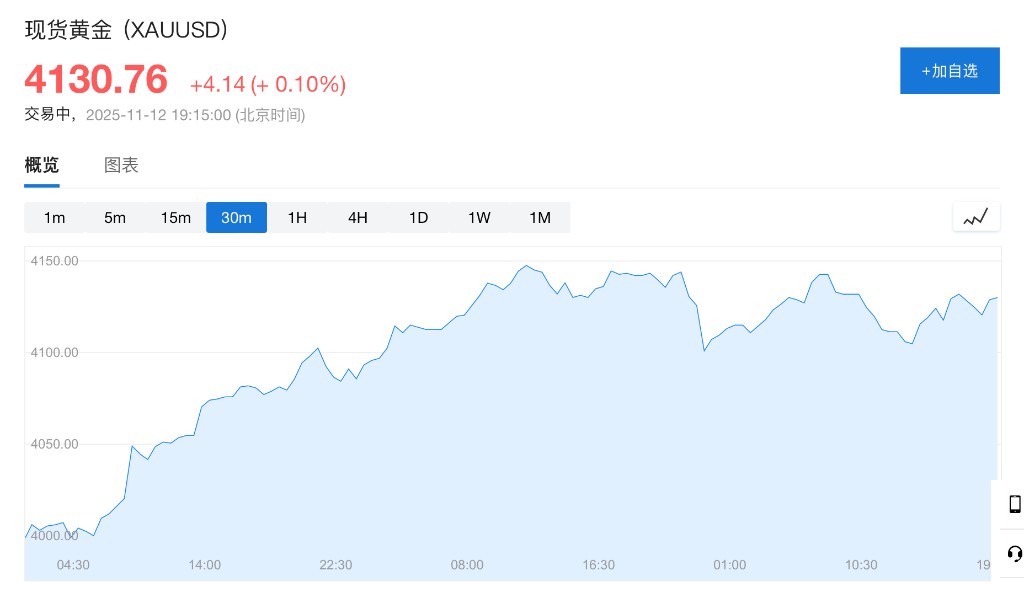
Task: Choose the 4H chart interval
Action: point(358,217)
